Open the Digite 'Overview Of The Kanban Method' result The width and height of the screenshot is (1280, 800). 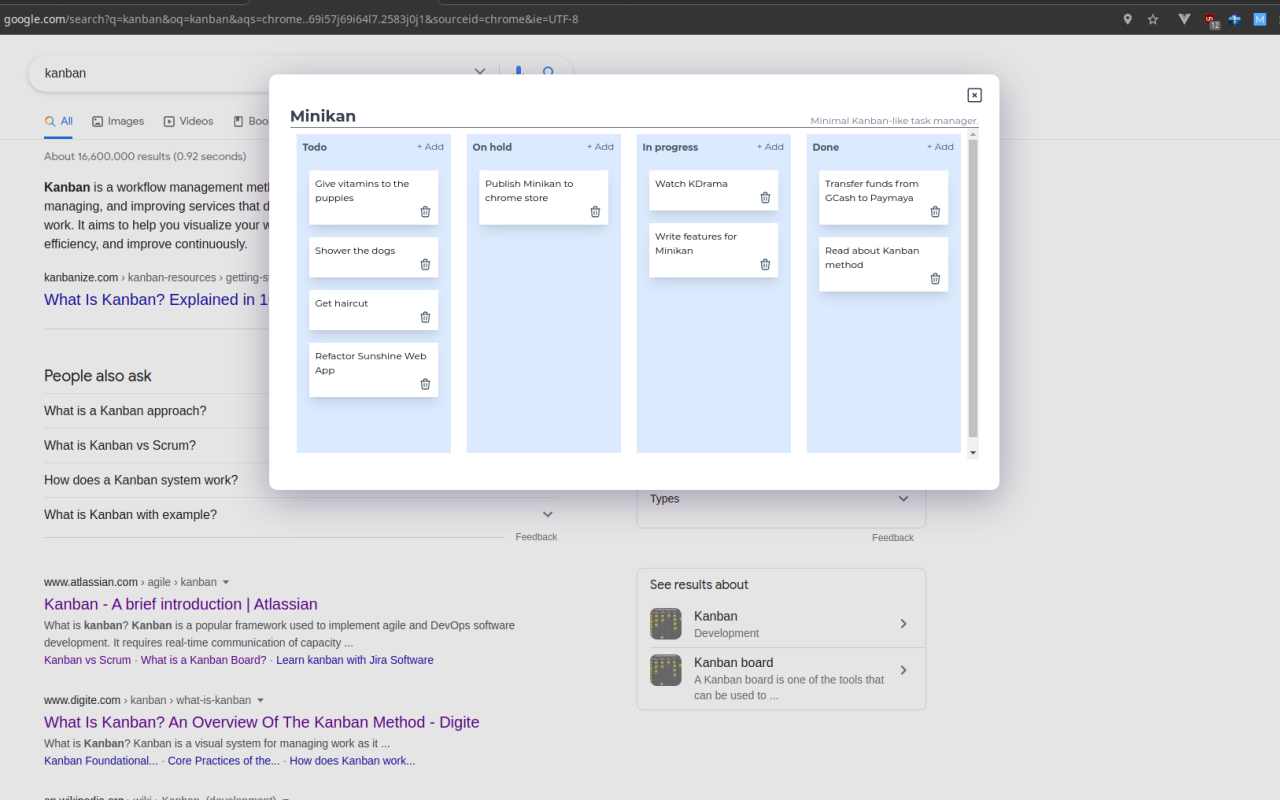(262, 722)
